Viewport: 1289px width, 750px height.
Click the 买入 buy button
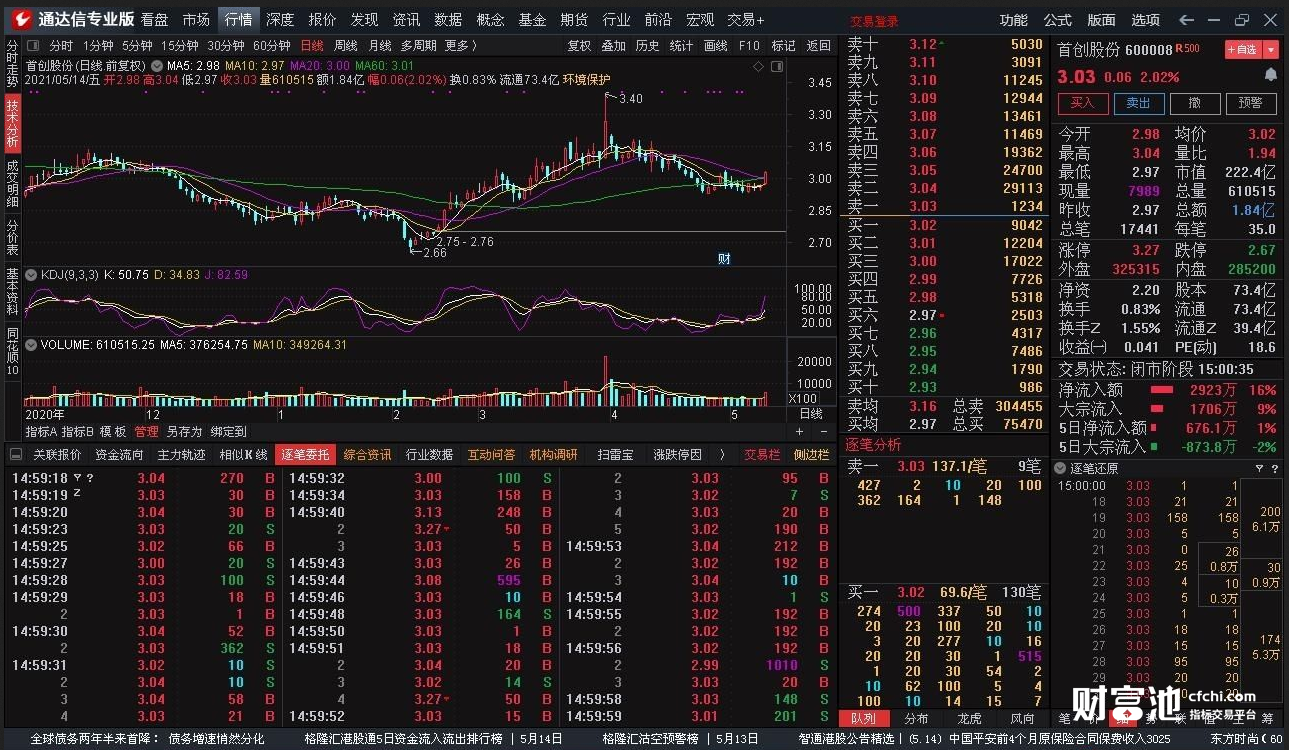tap(1083, 103)
